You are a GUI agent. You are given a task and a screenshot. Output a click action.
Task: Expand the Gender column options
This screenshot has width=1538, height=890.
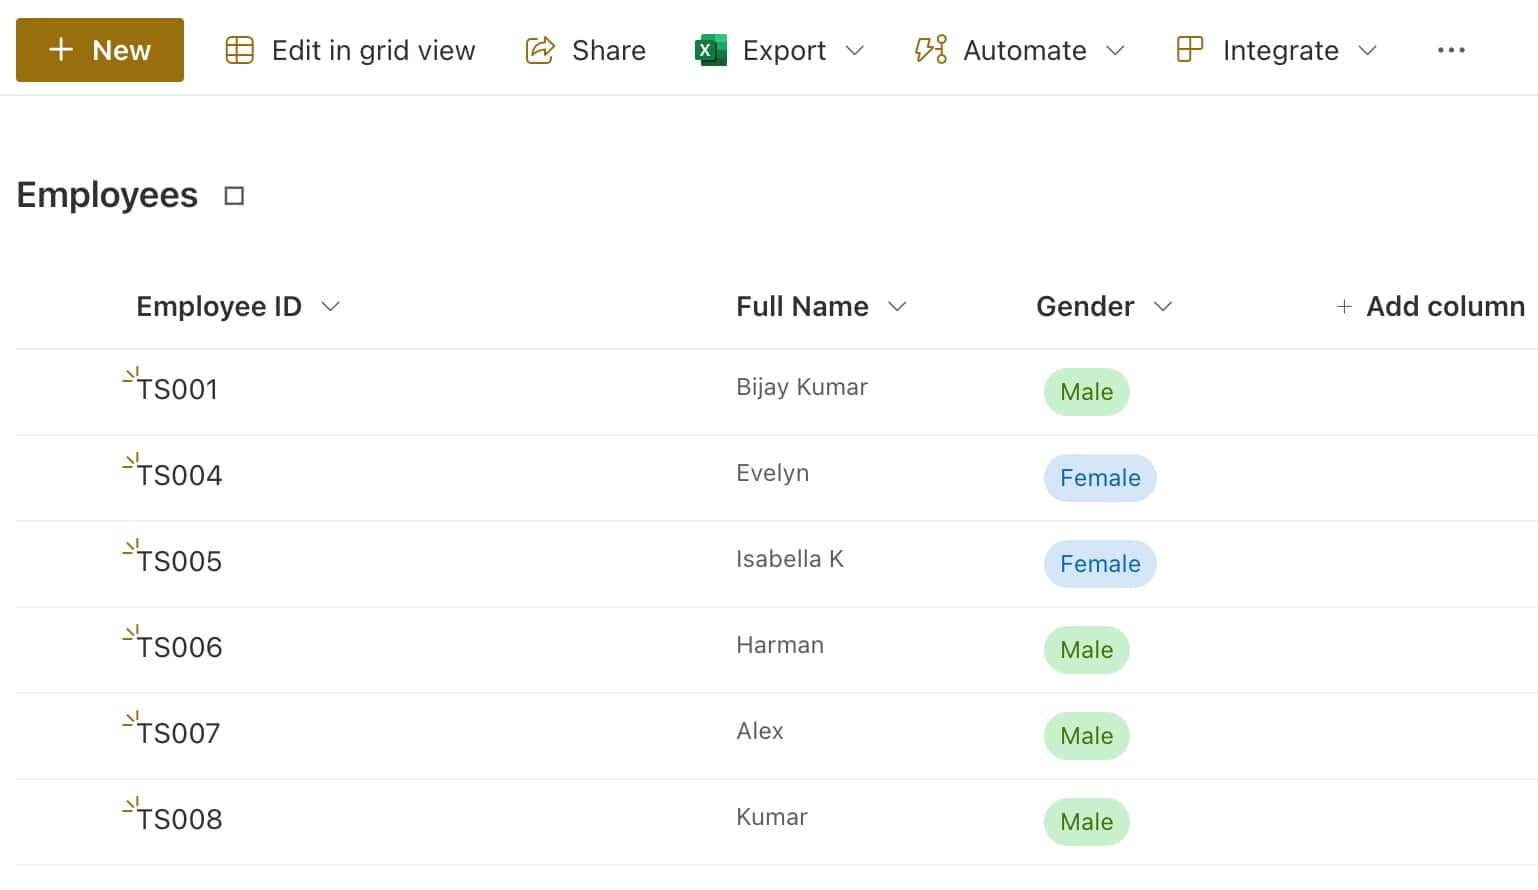(x=1164, y=307)
